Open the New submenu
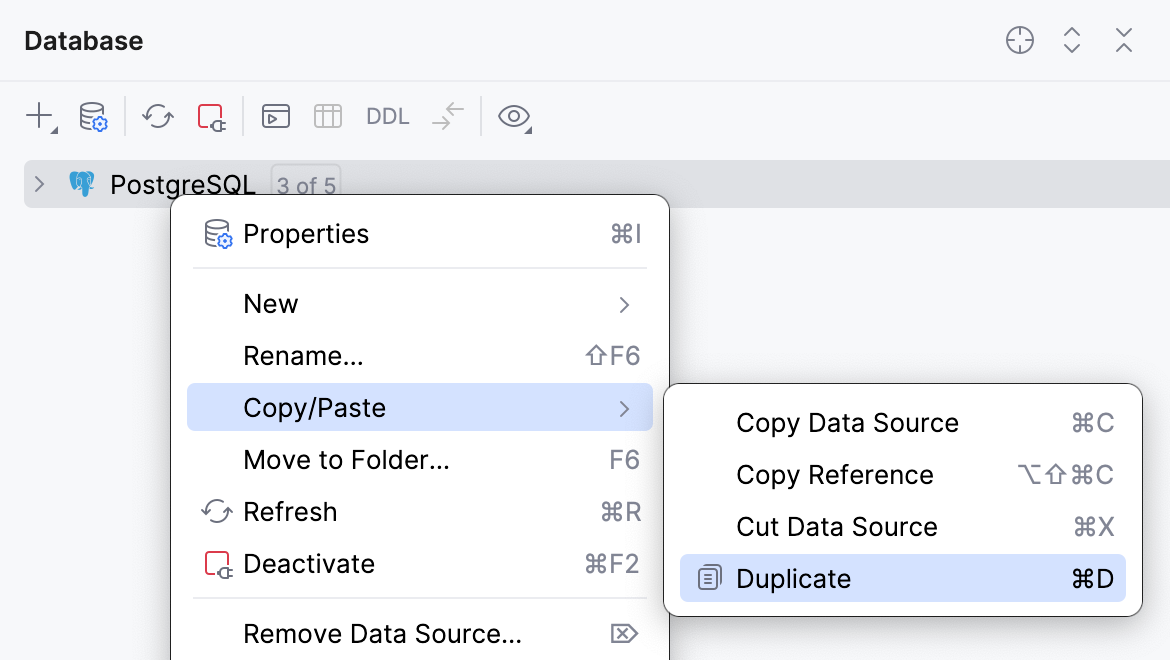1170x660 pixels. [270, 303]
